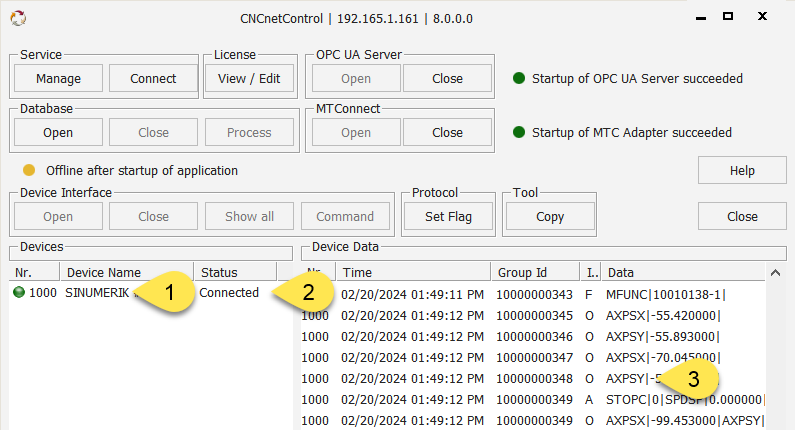The image size is (795, 430).
Task: Click the Group Id column header
Action: click(536, 272)
